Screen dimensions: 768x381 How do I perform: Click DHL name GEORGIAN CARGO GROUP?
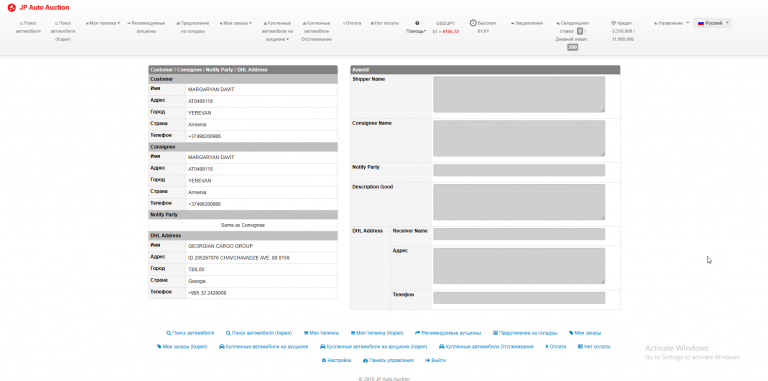[x=220, y=246]
